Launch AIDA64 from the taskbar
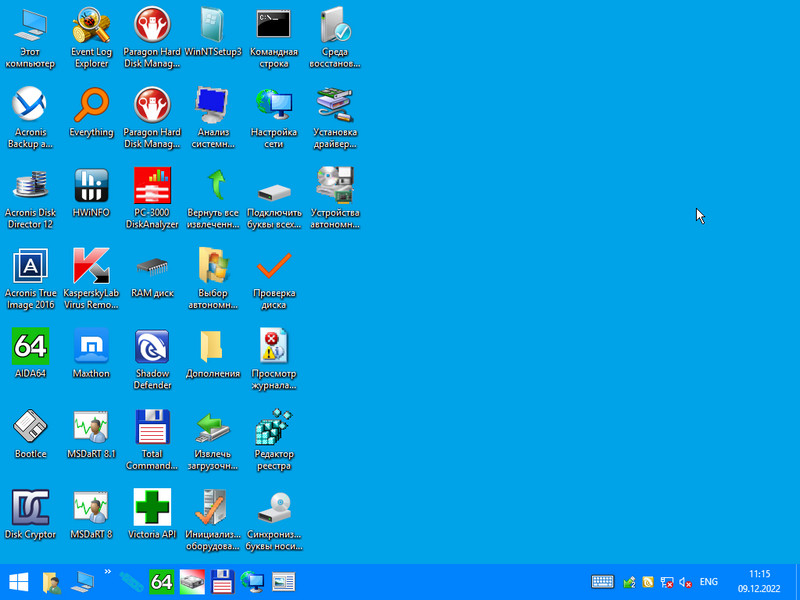 point(161,582)
